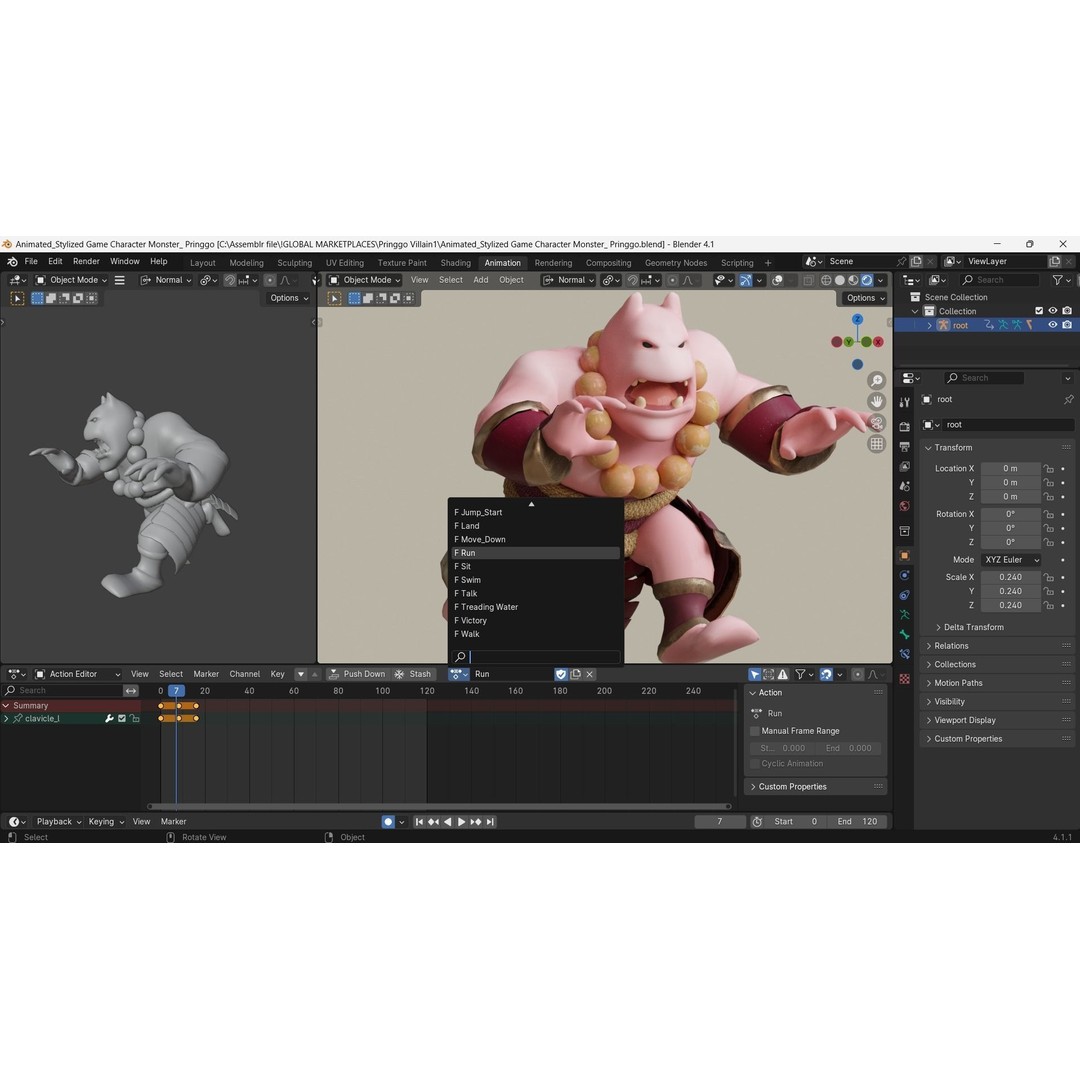The image size is (1080, 1080).
Task: Open the Render properties tab icon
Action: [x=904, y=427]
